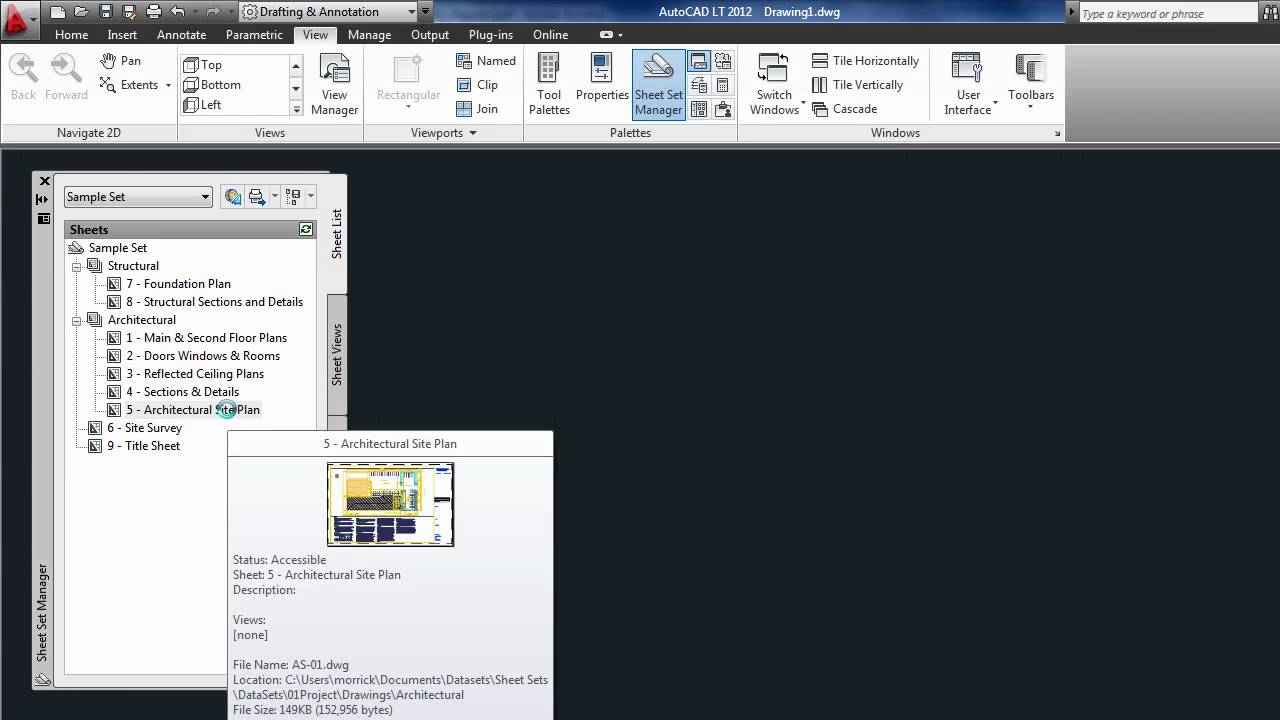
Task: Select sheet 9 - Title Sheet
Action: [x=143, y=446]
